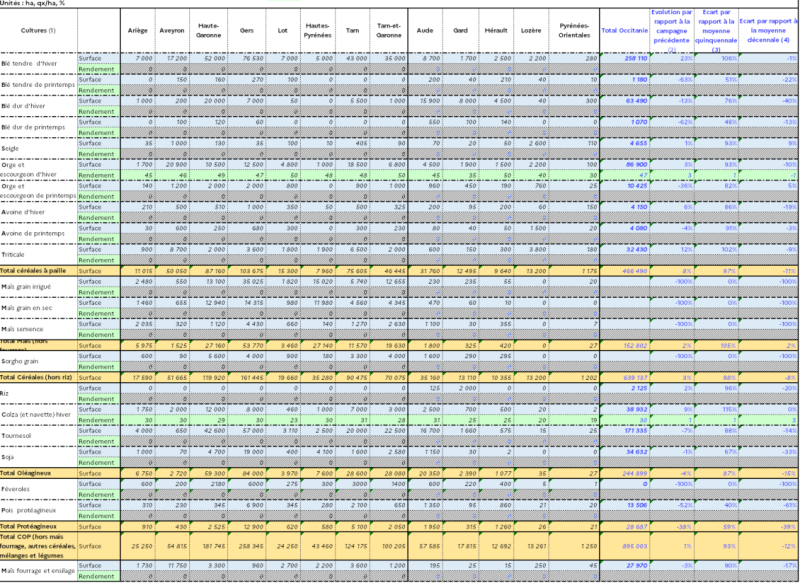The width and height of the screenshot is (800, 583).
Task: Select the 'Maïs fourrage et ensilage' row label
Action: pos(38,571)
